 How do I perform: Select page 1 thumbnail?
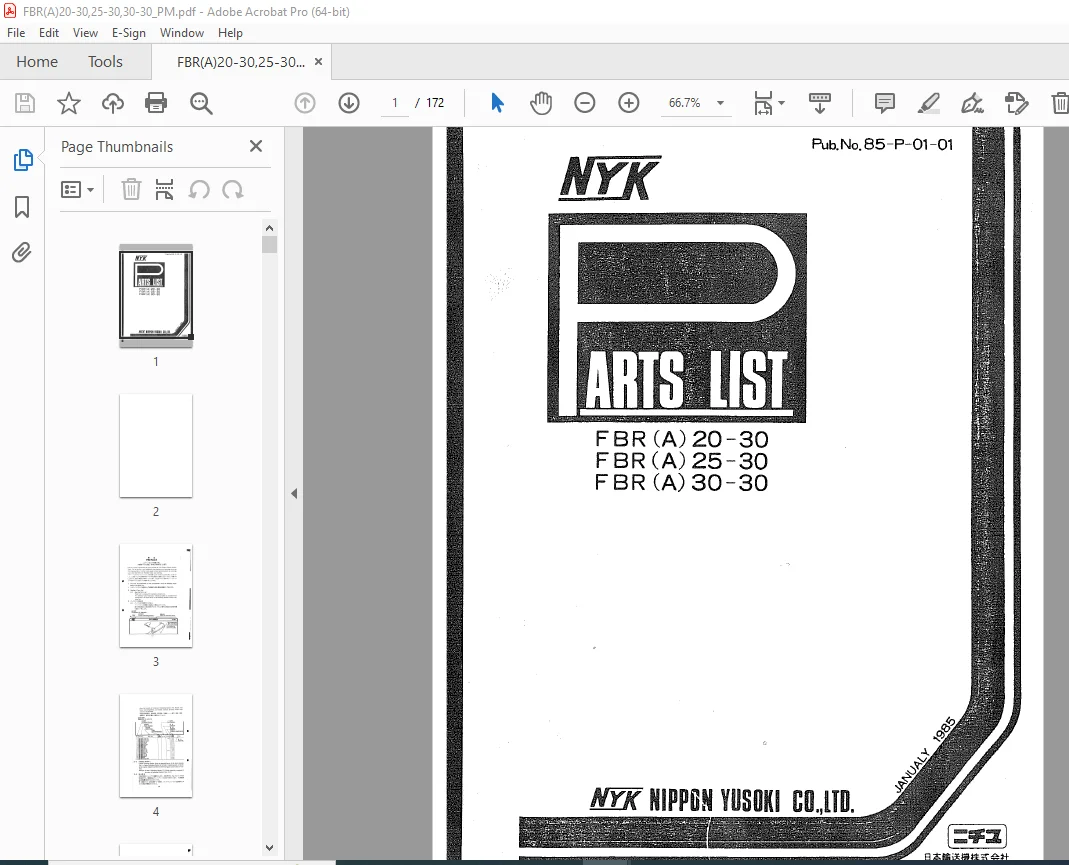pos(156,296)
